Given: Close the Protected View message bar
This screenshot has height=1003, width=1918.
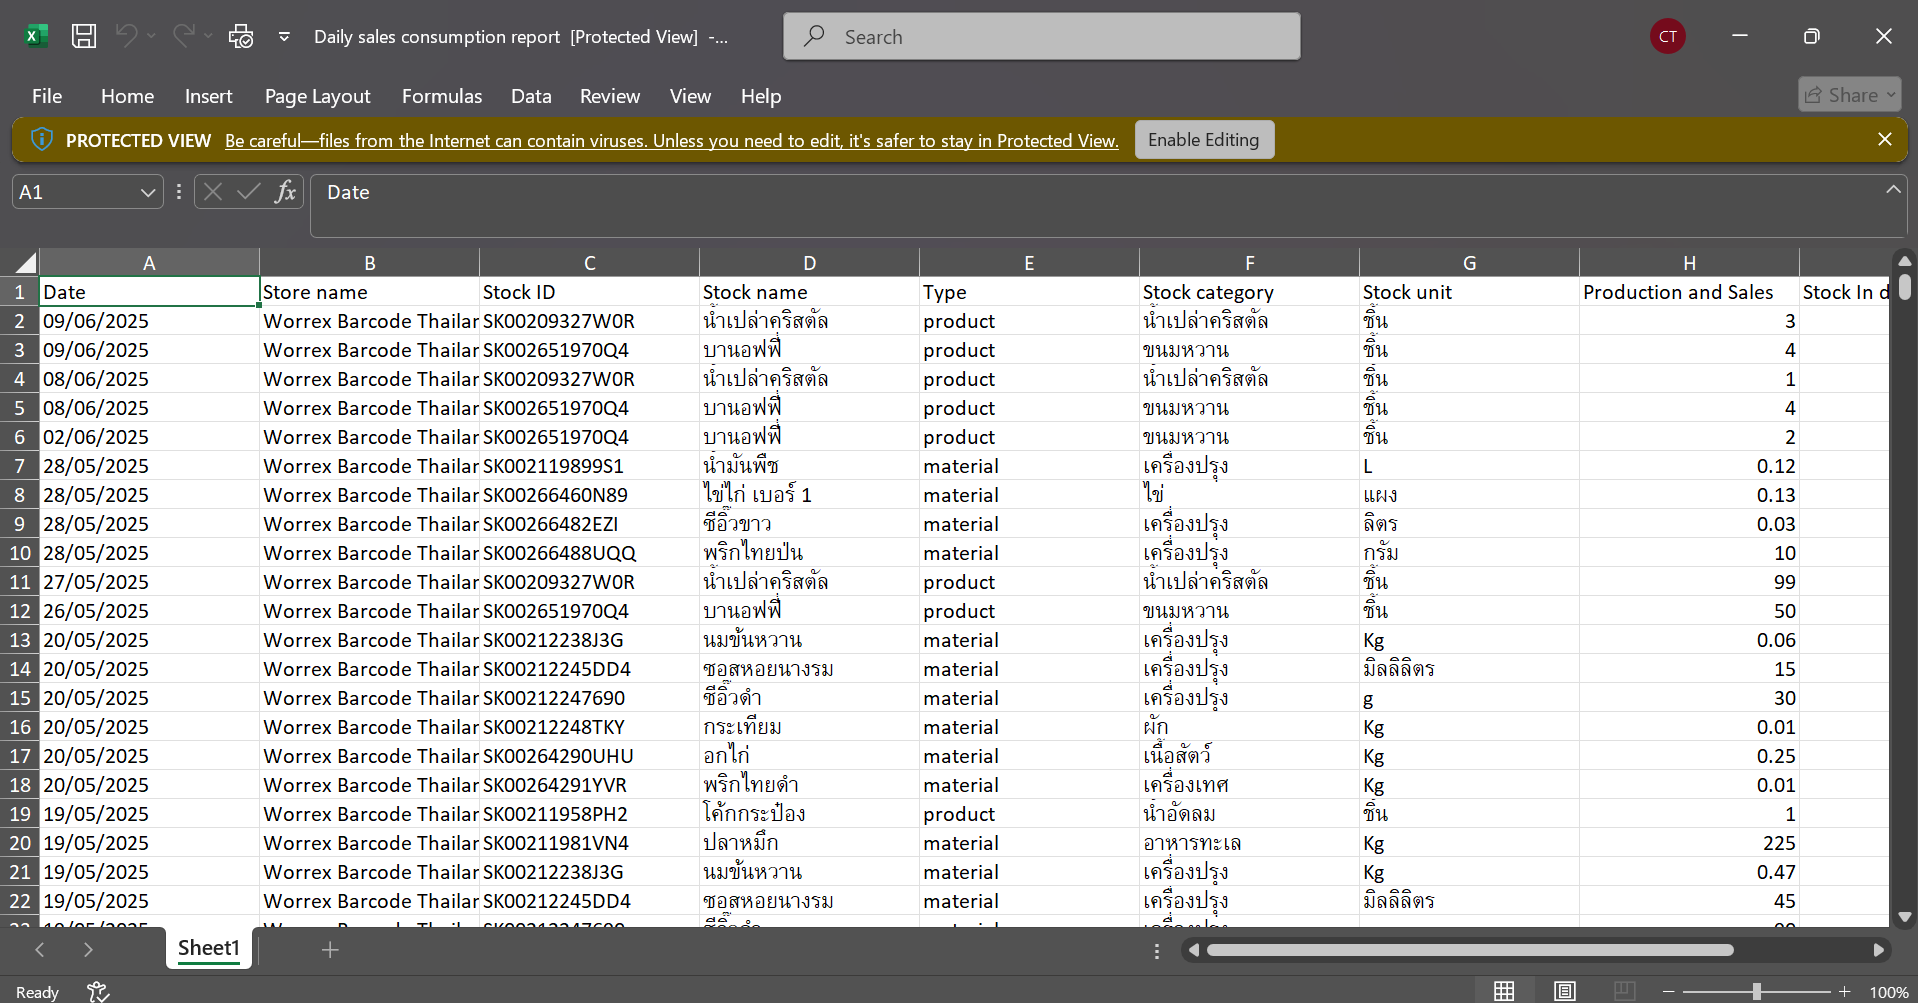Looking at the screenshot, I should (x=1884, y=140).
